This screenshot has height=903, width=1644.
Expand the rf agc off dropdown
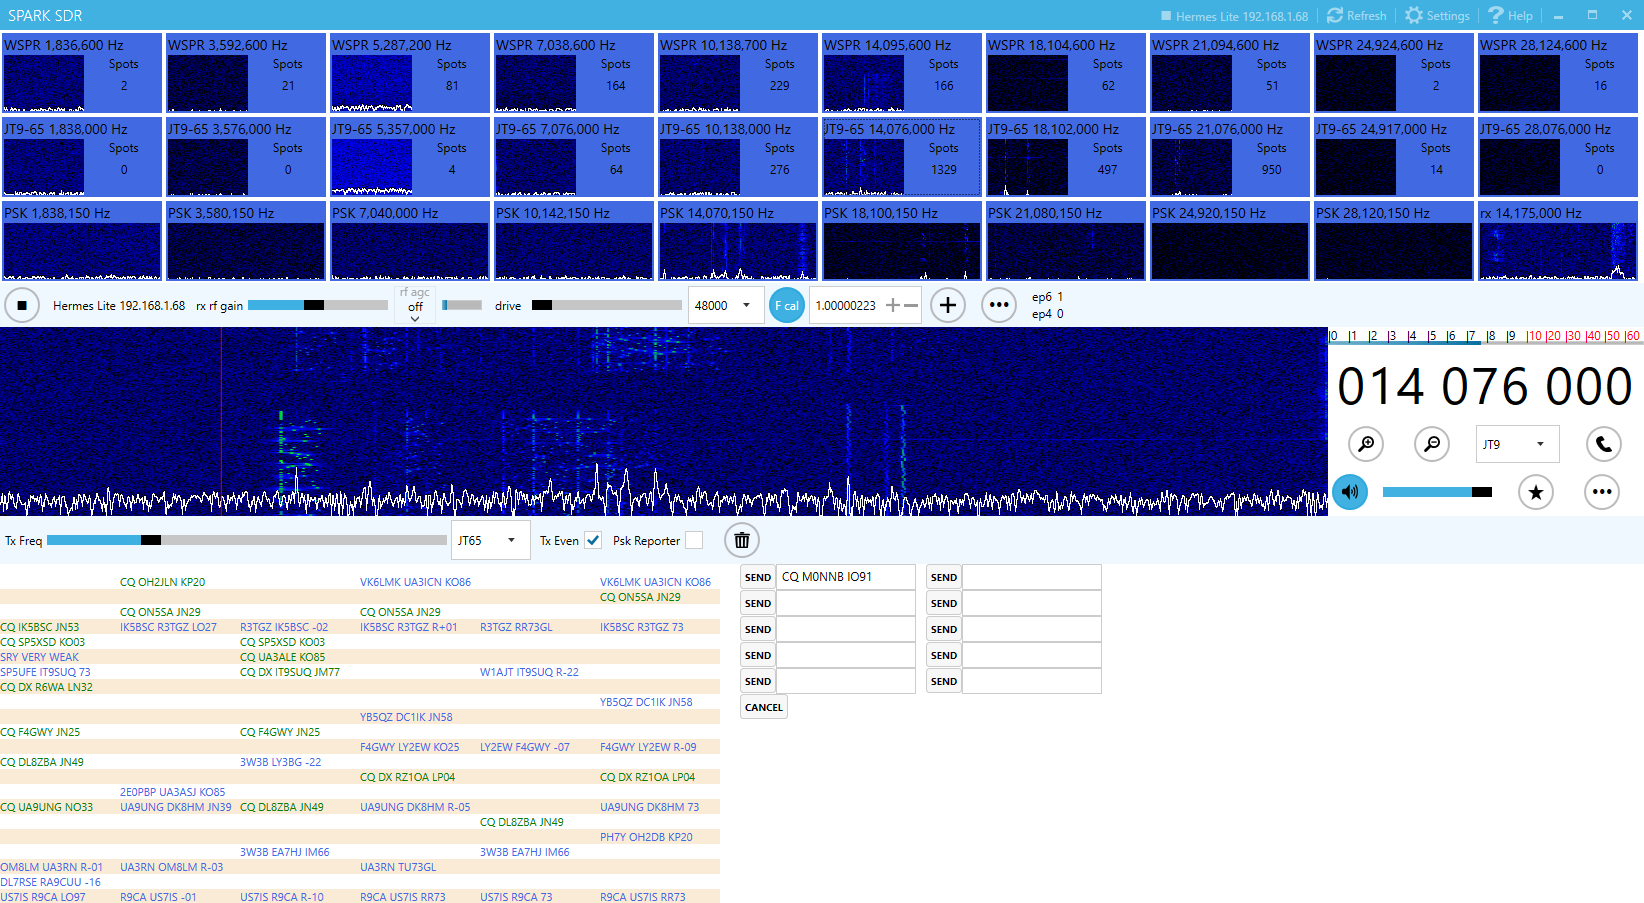click(415, 306)
